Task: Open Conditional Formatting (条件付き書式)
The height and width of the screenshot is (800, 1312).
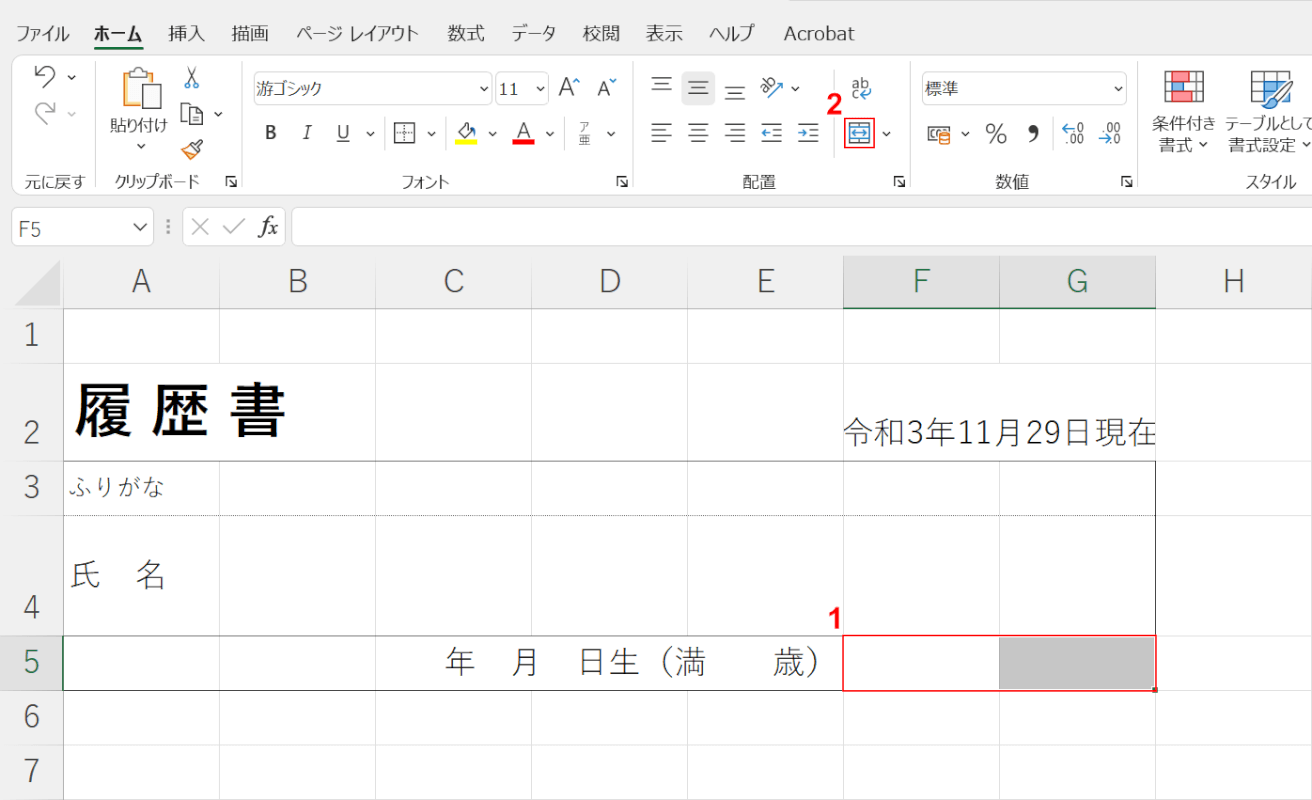Action: [1184, 112]
